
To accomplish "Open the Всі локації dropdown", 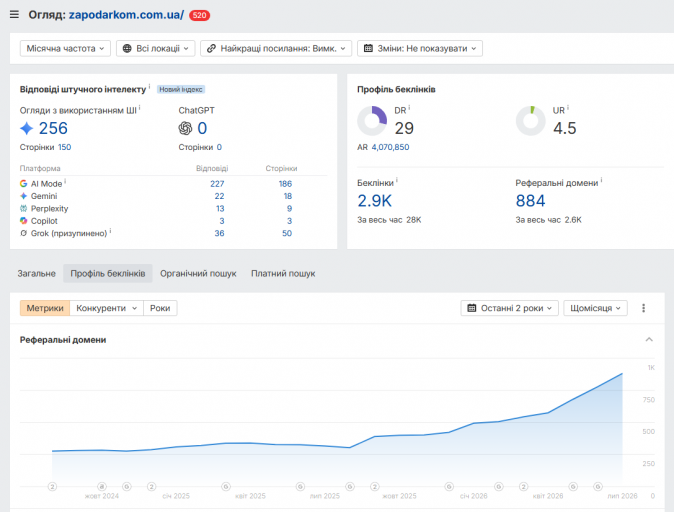I will (156, 48).
